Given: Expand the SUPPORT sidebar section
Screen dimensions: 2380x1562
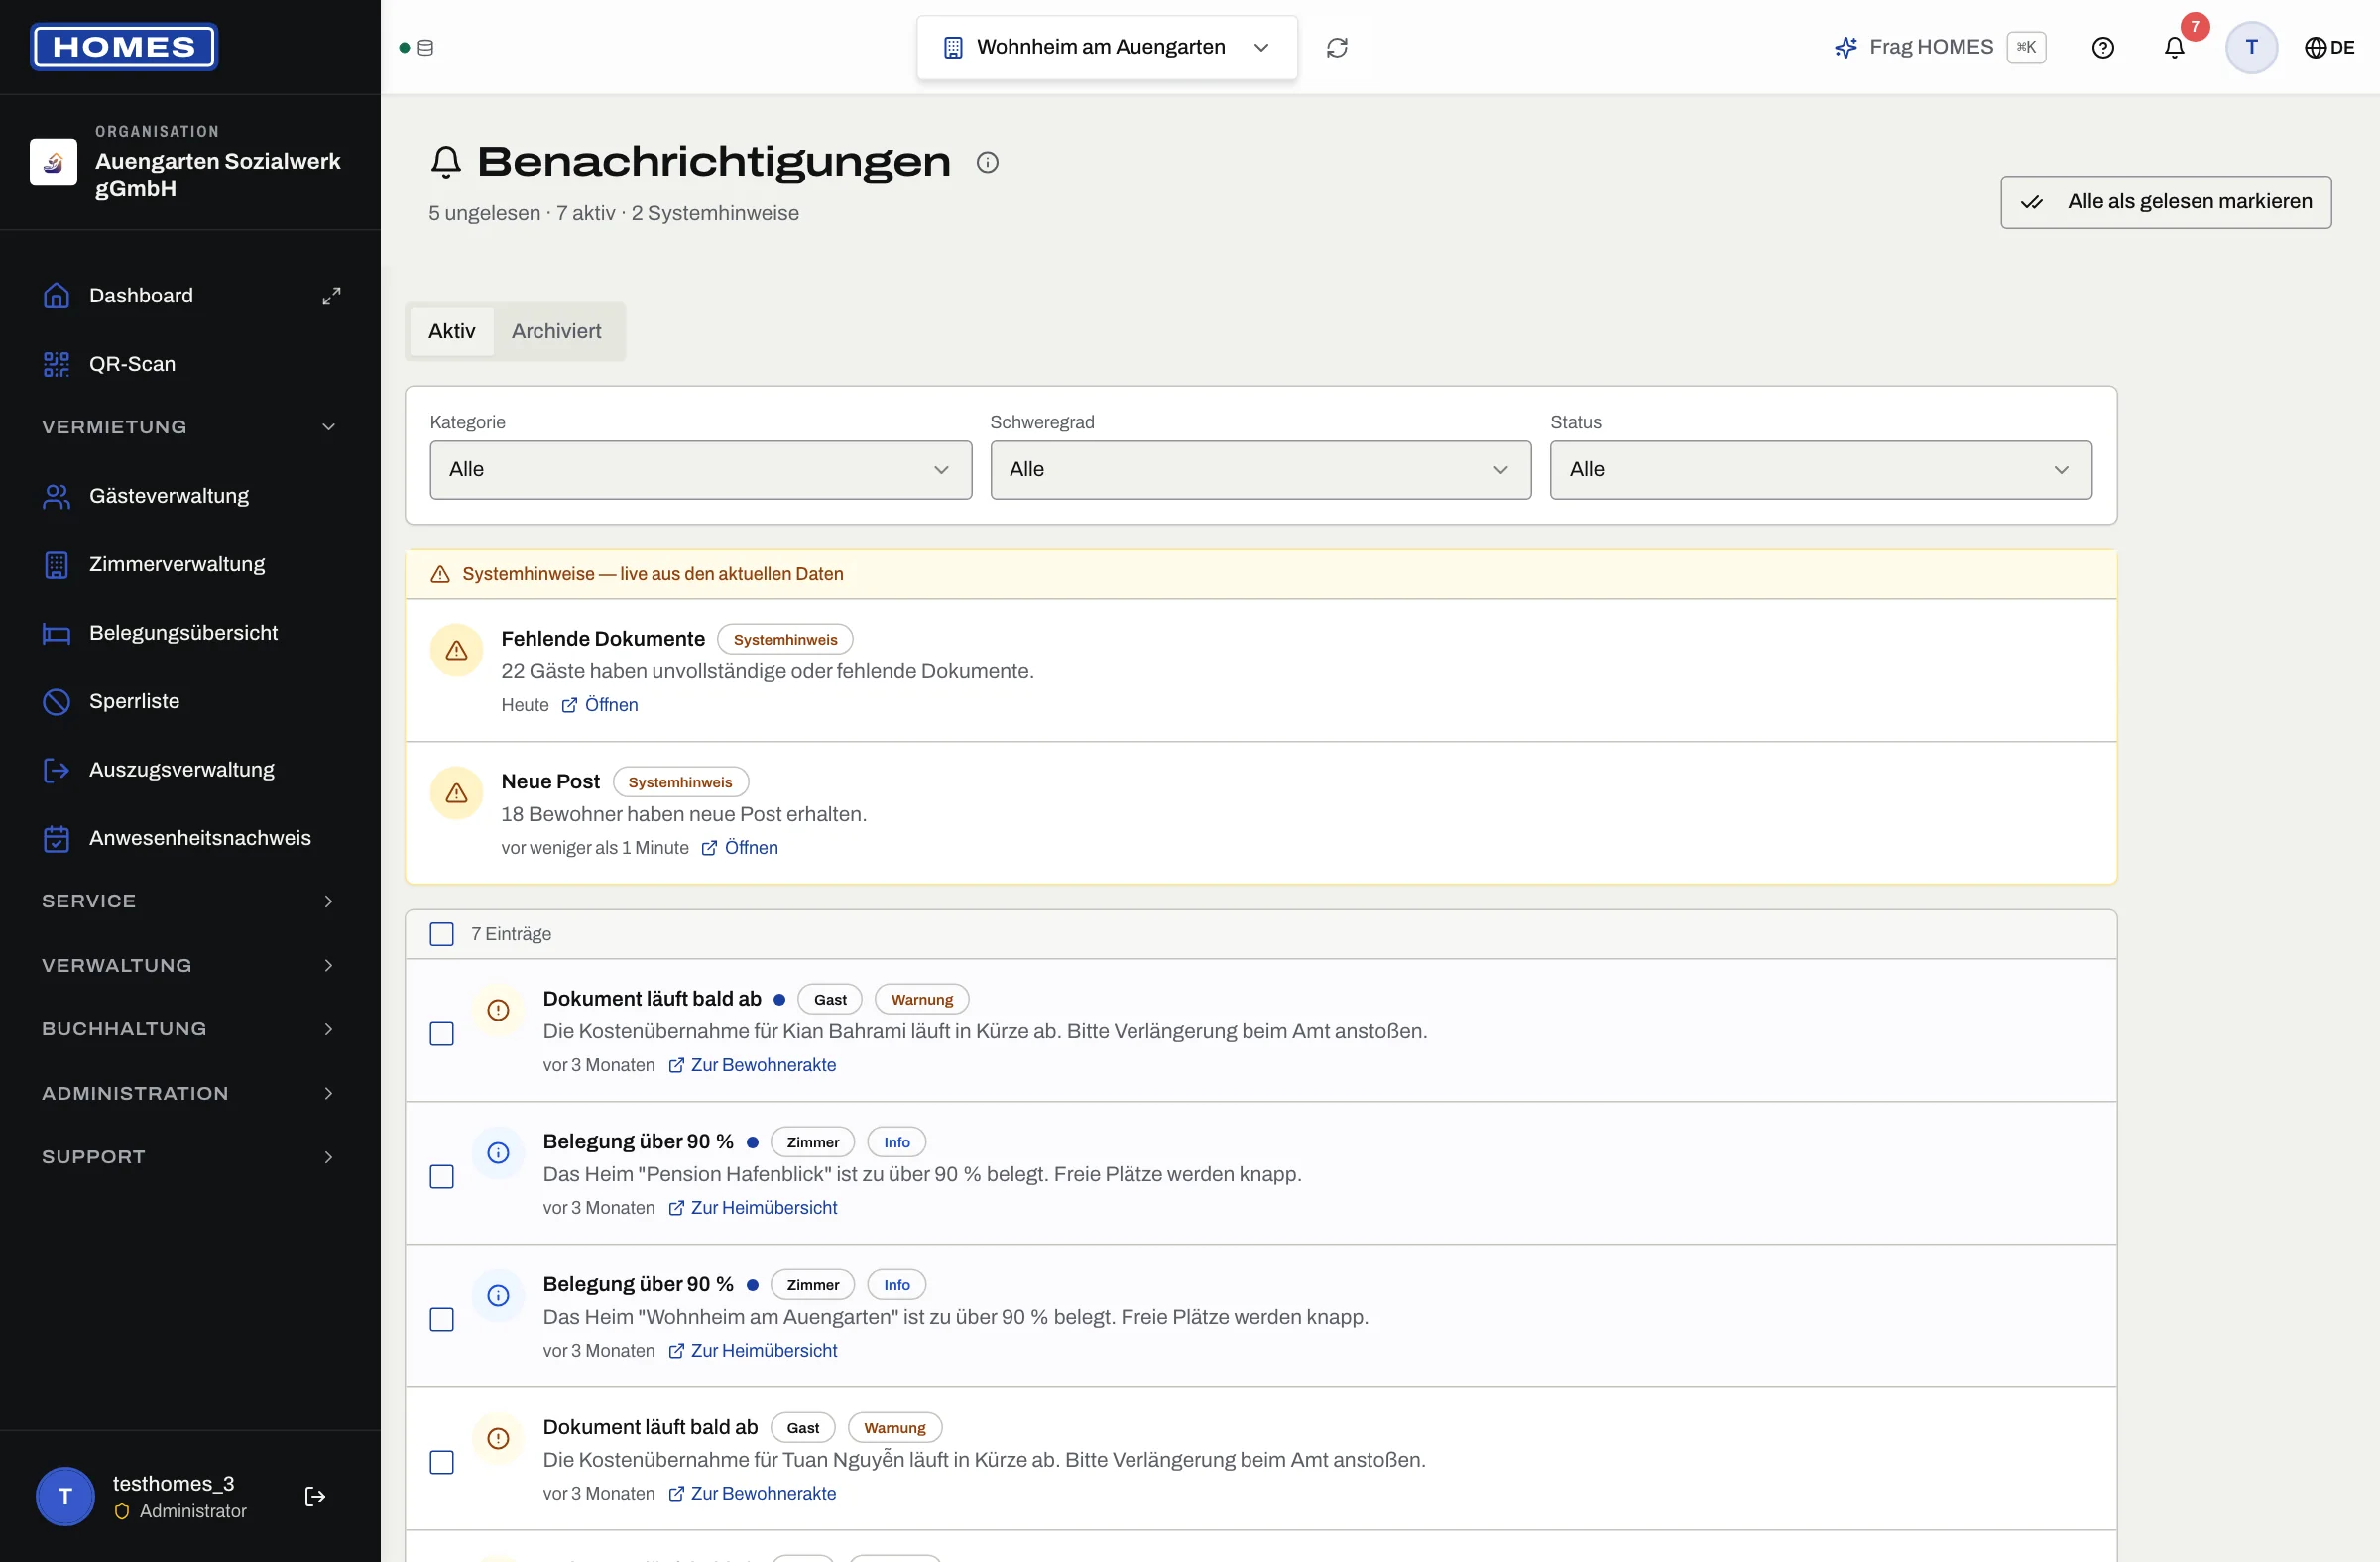Looking at the screenshot, I should 190,1157.
